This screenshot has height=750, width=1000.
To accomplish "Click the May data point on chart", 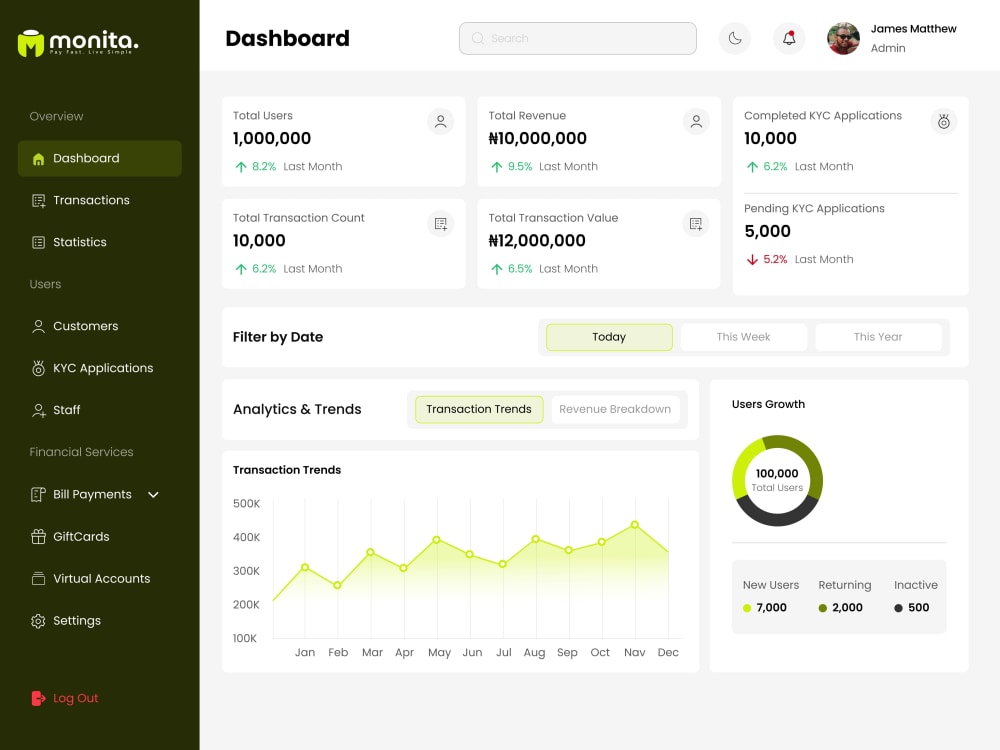I will coord(436,540).
